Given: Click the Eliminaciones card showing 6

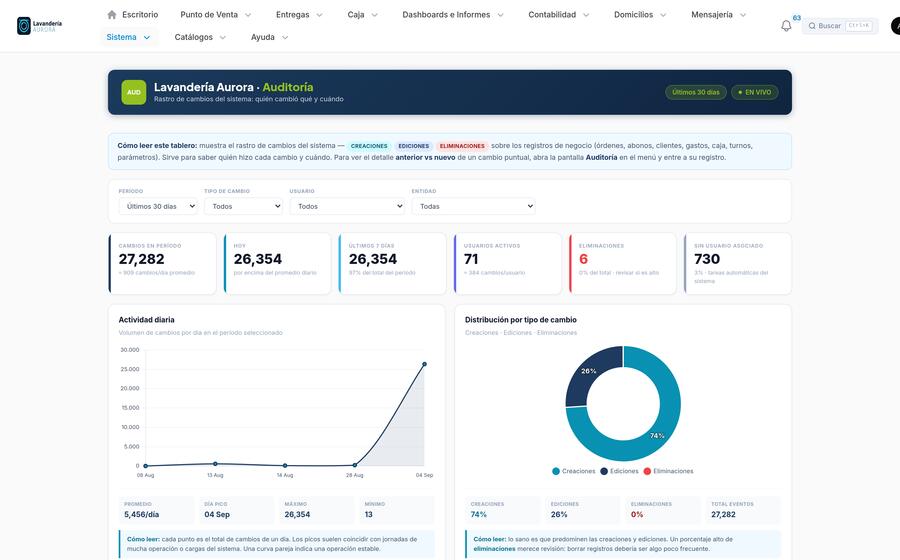Looking at the screenshot, I should tap(623, 263).
